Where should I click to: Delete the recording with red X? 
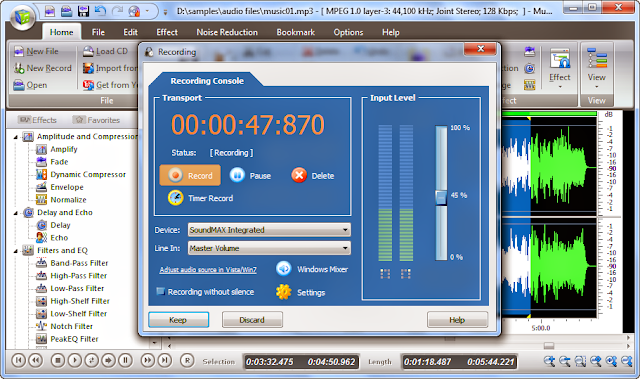pos(313,176)
